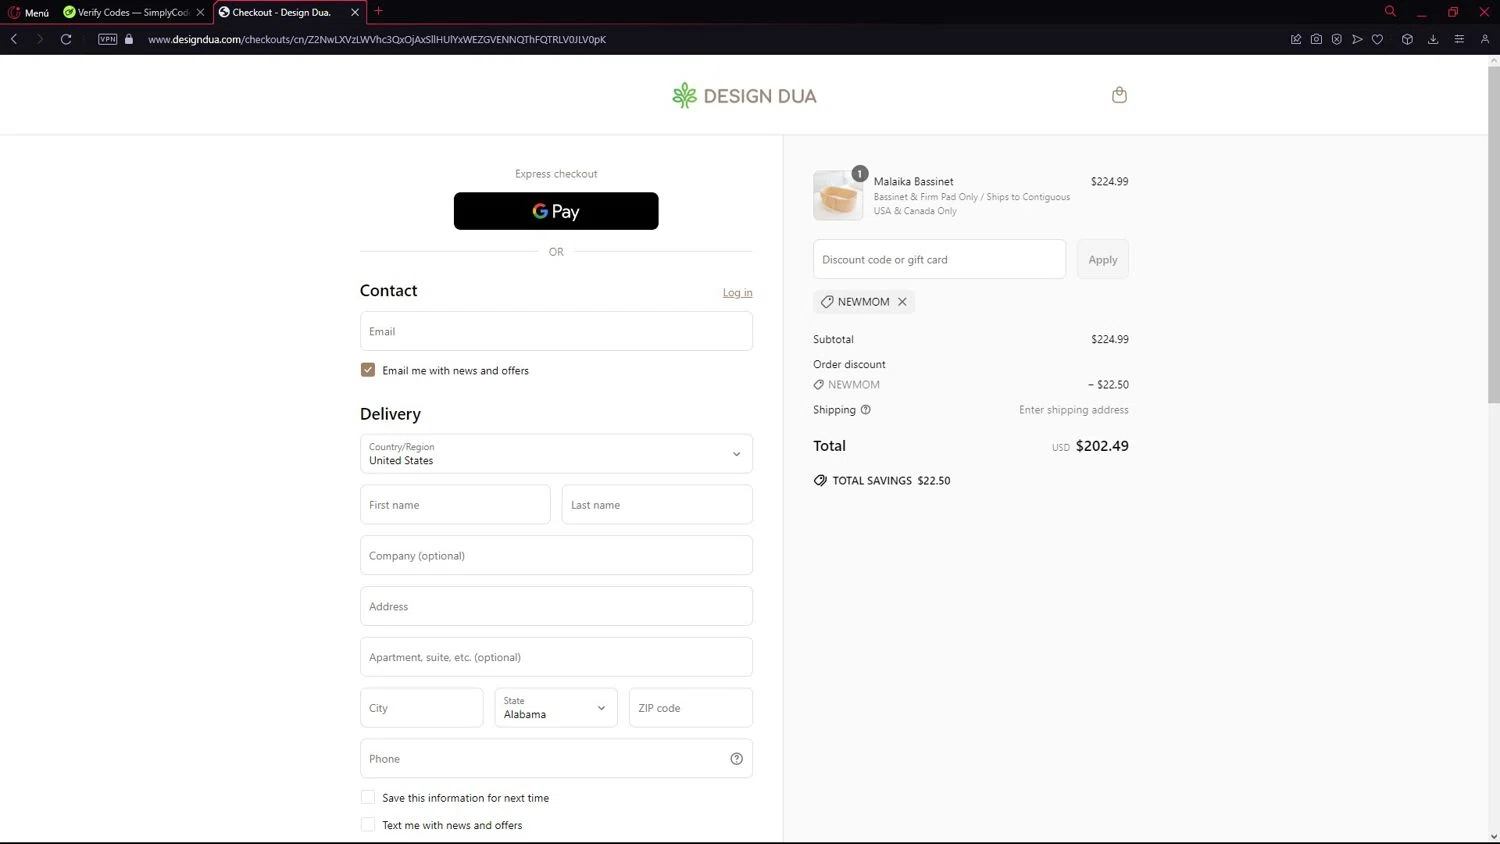Image resolution: width=1500 pixels, height=844 pixels.
Task: Focus the Apartment, suite, etc. field
Action: tap(556, 658)
